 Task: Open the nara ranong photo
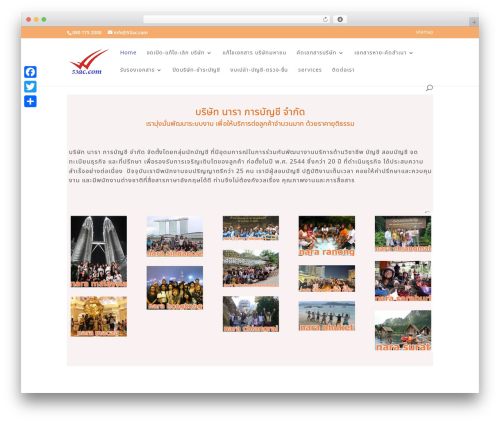pyautogui.click(x=327, y=236)
